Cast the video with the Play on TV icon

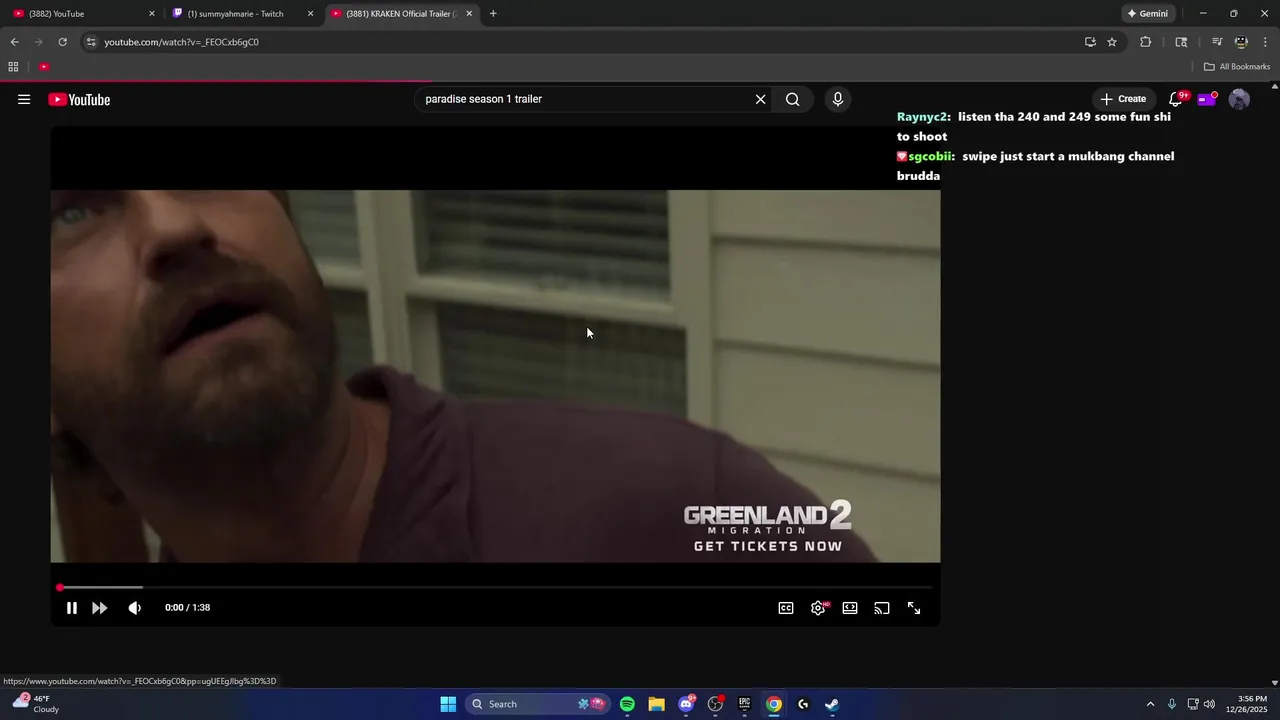click(882, 608)
